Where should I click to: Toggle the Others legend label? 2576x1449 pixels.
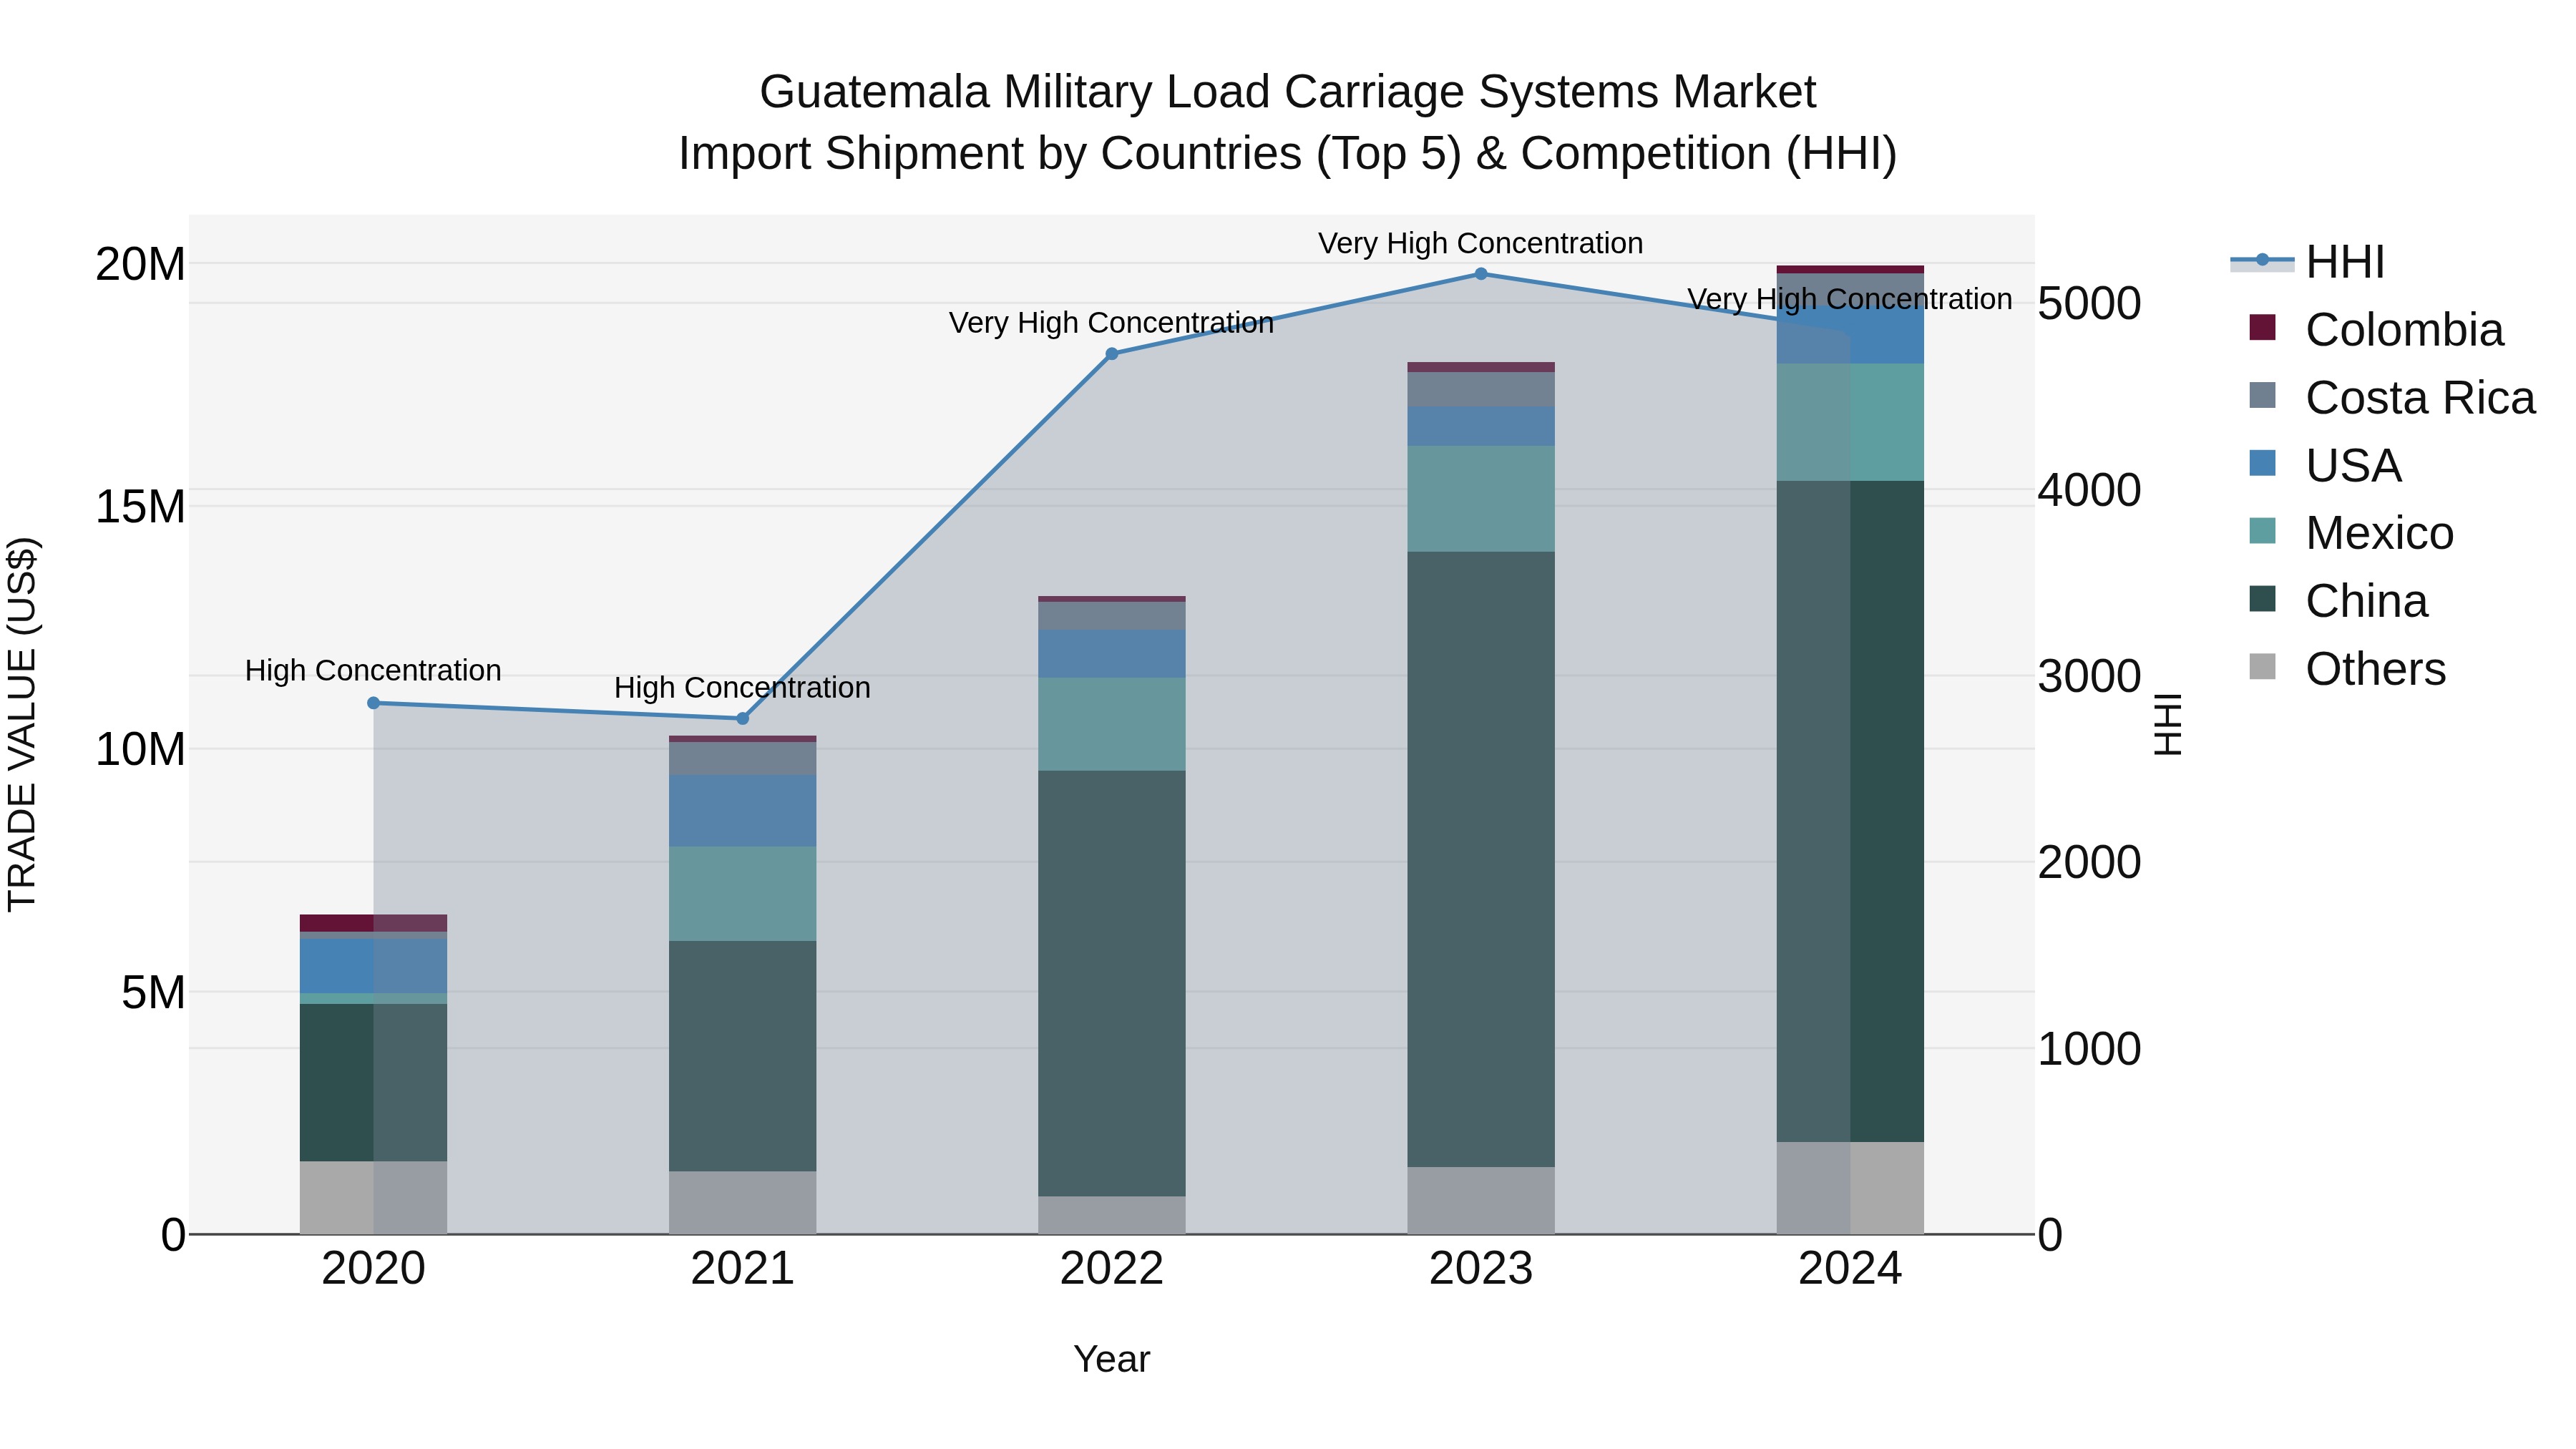tap(2375, 669)
